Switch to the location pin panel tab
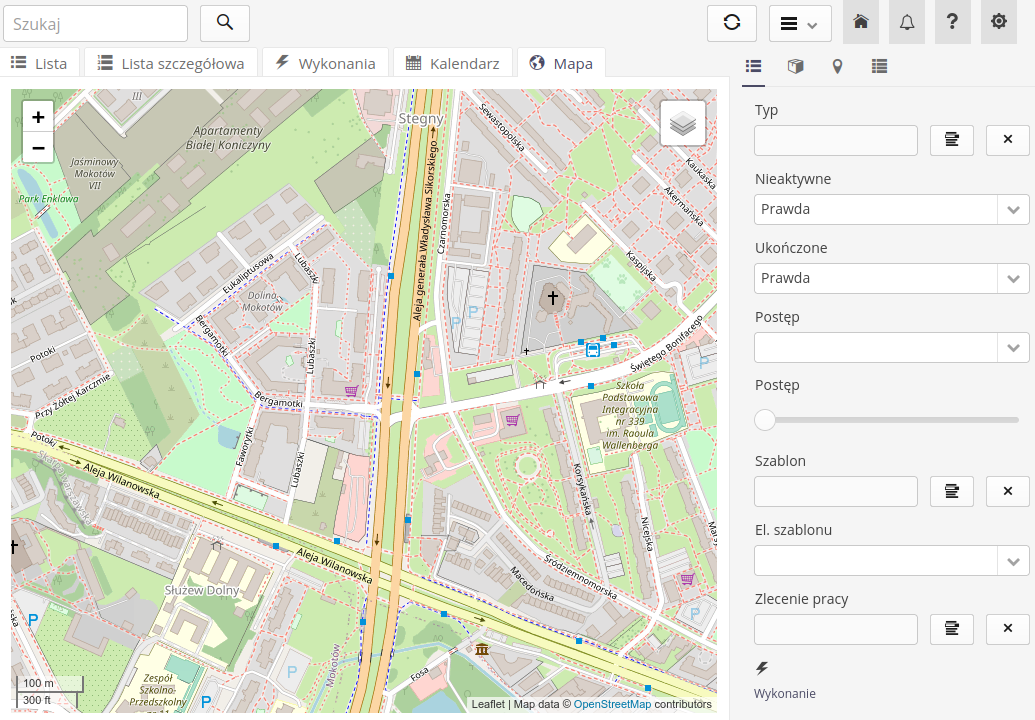1035x720 pixels. 837,67
